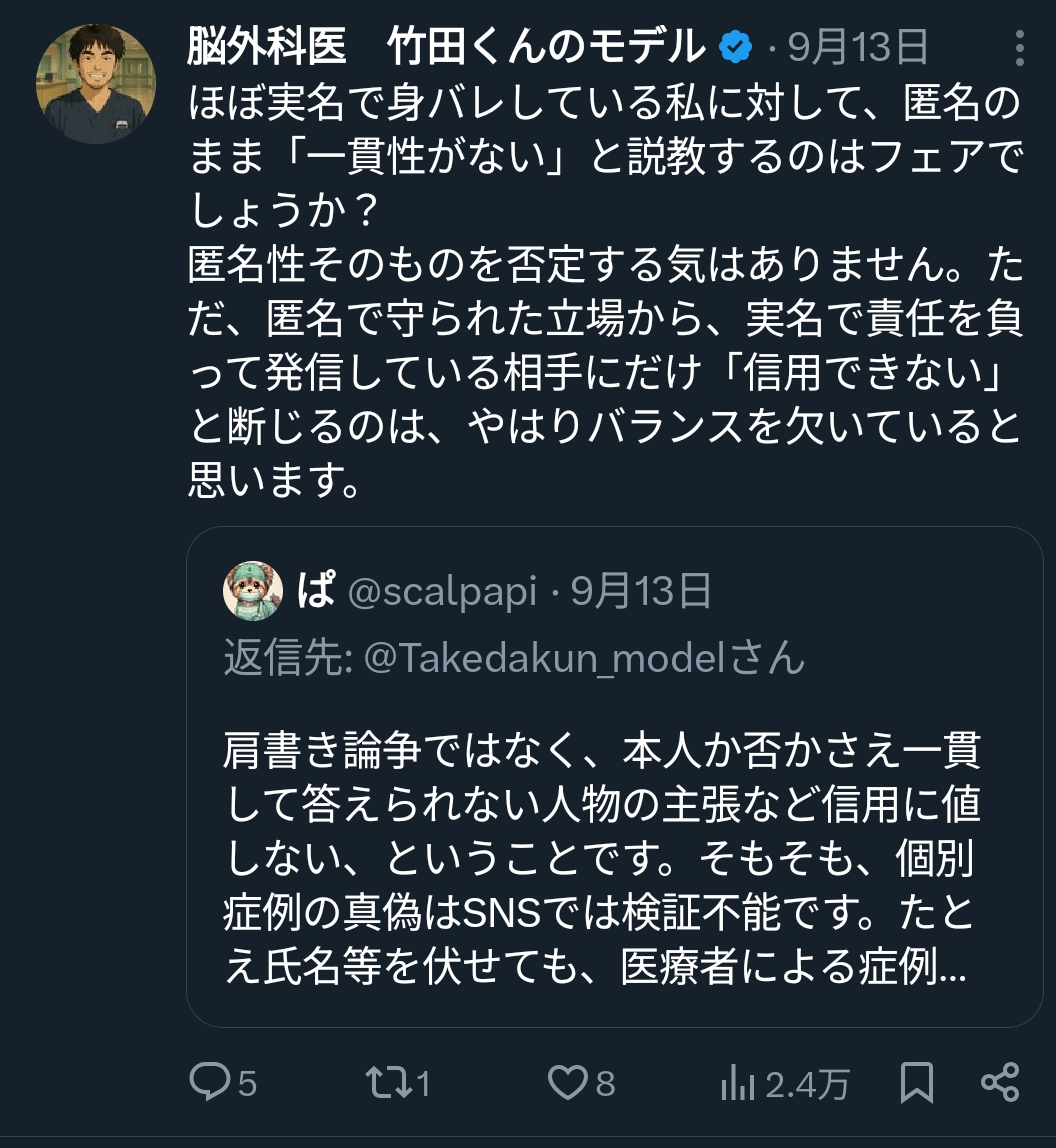Tap the quoted user's animal avatar
The width and height of the screenshot is (1056, 1148).
coord(252,591)
